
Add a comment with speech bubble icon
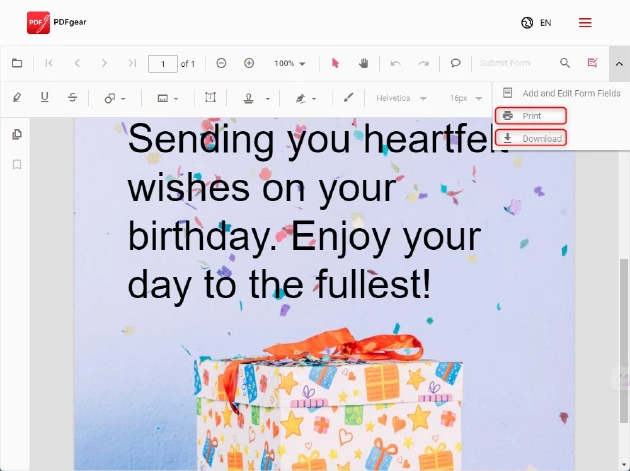tap(455, 63)
